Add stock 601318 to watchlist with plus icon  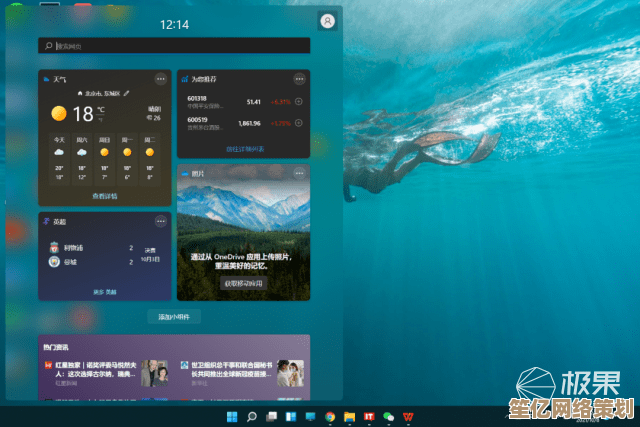[x=299, y=102]
